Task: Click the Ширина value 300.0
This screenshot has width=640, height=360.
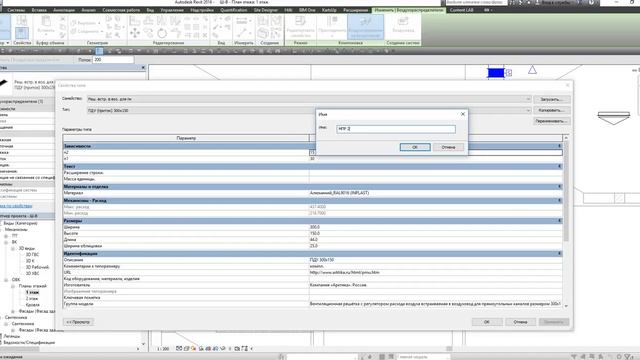Action: (436, 227)
